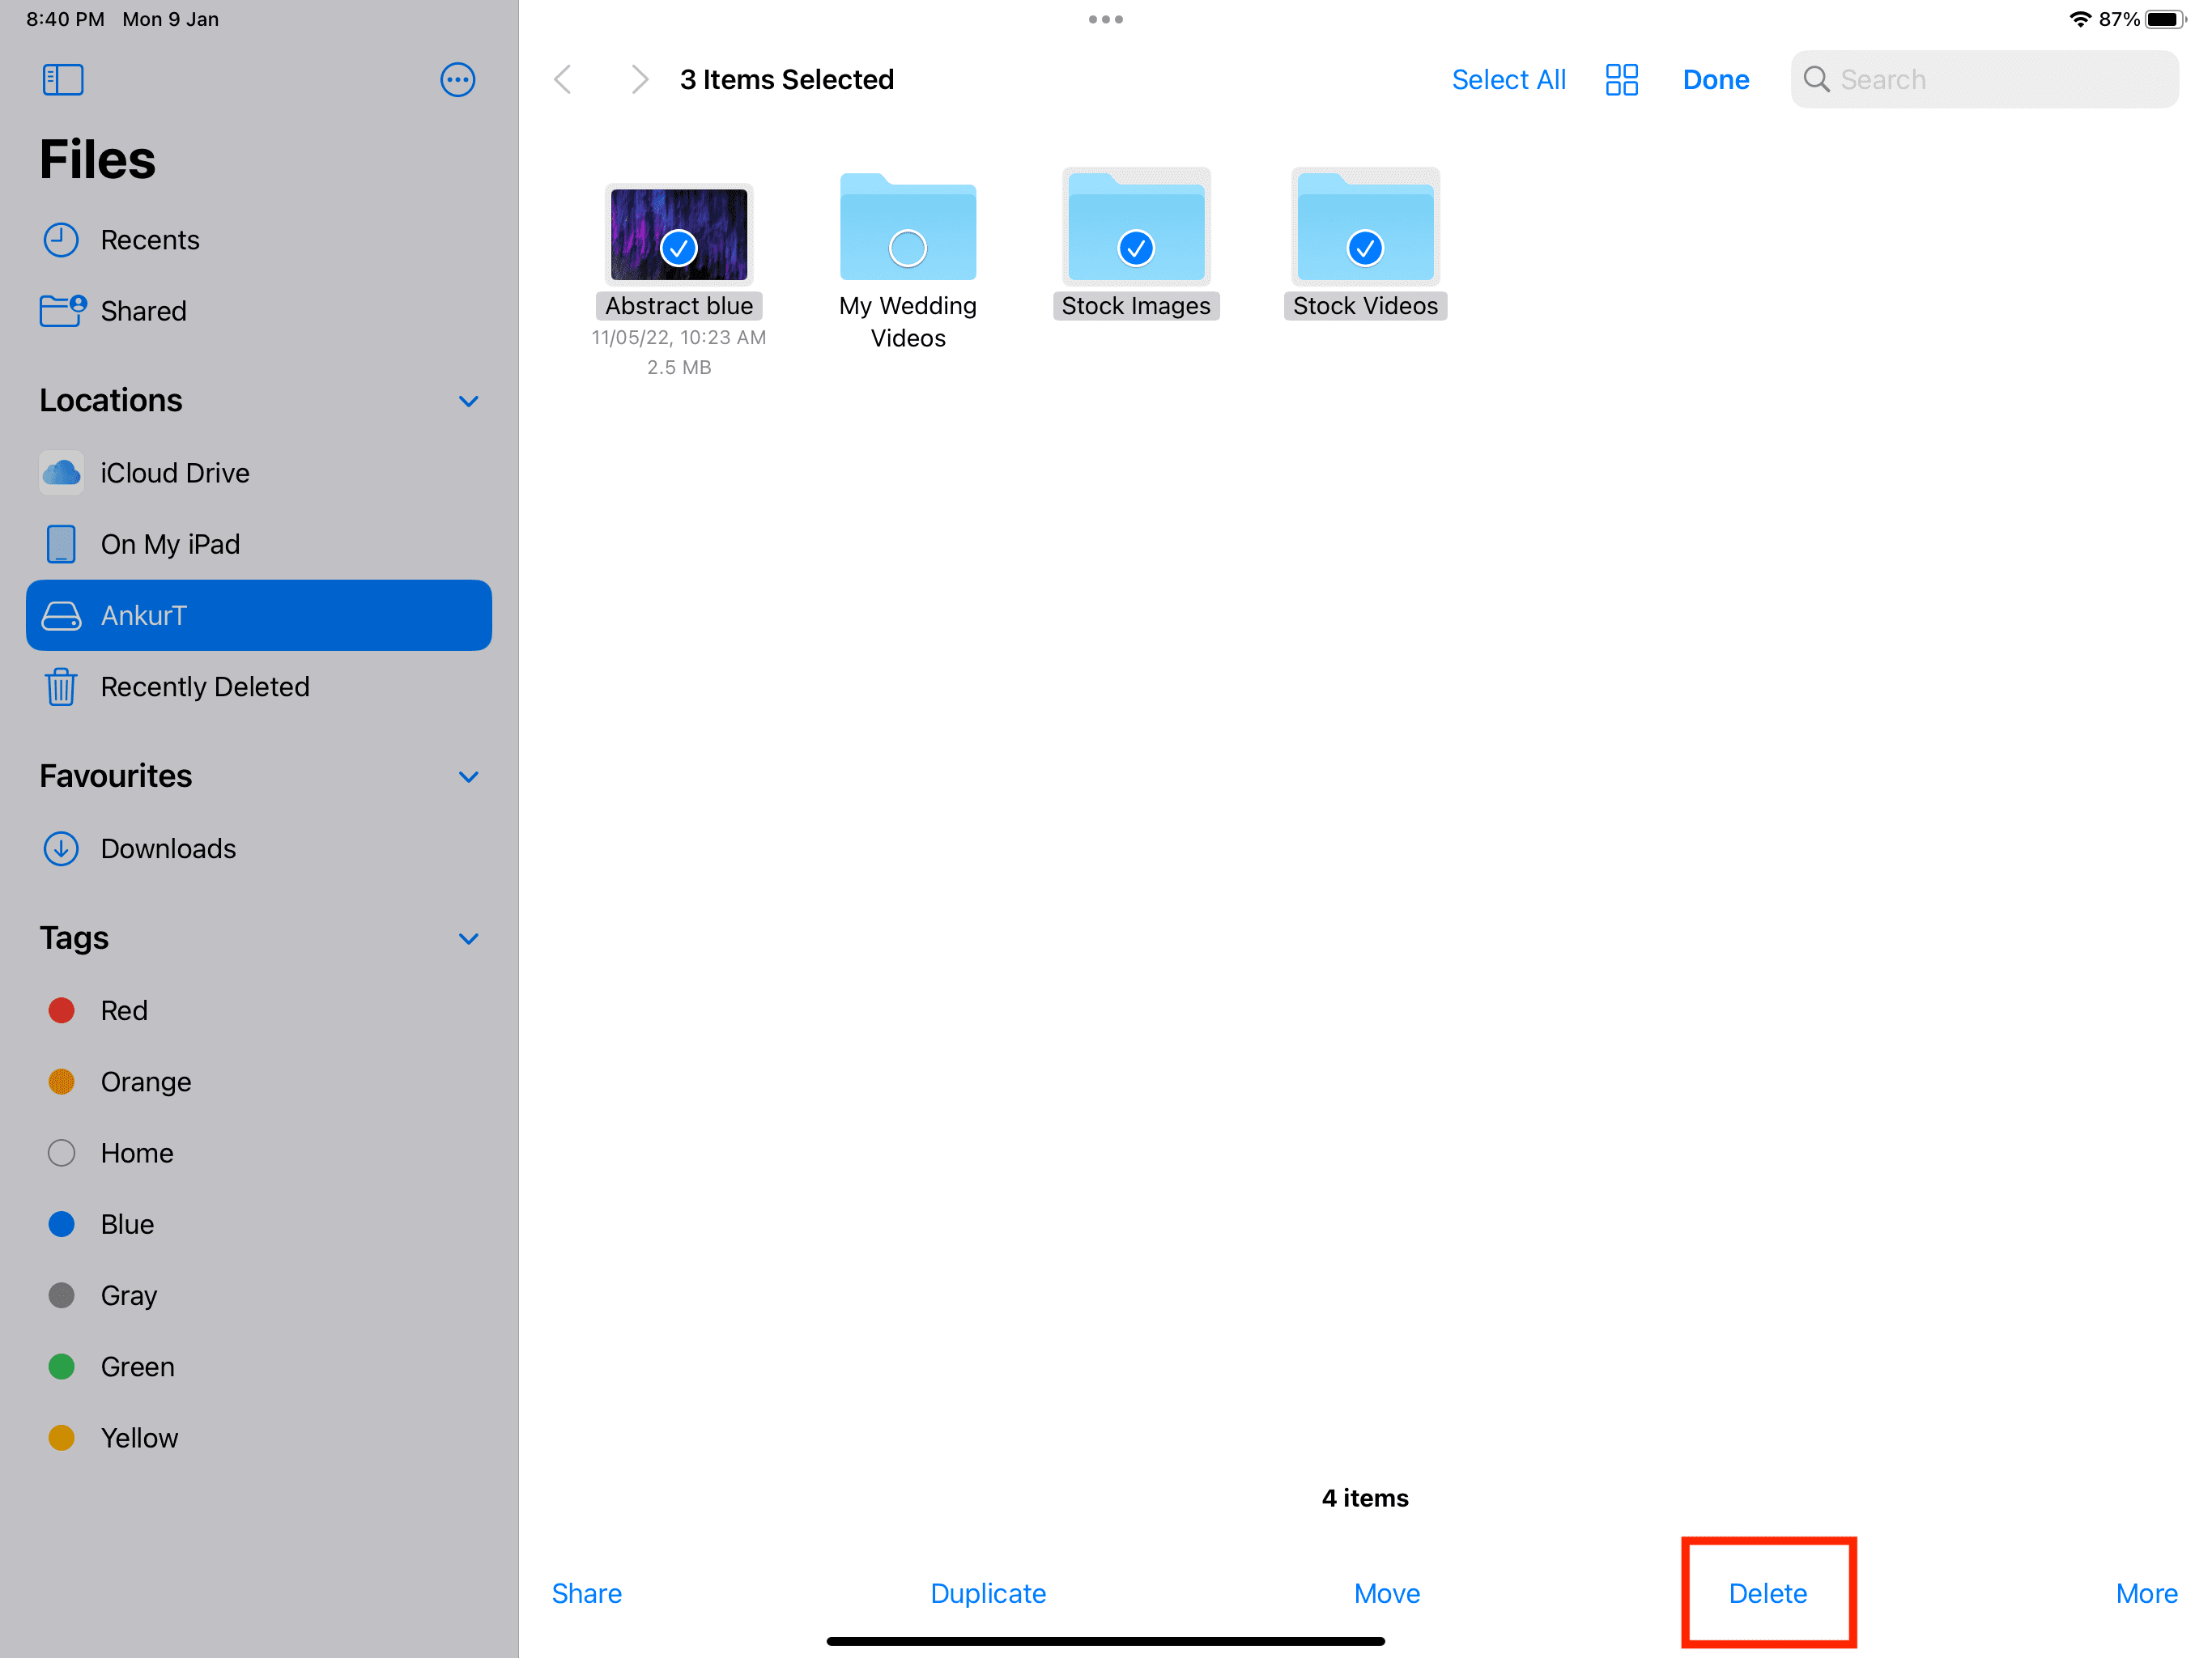Click the Green tag label
Viewport: 2212px width, 1658px height.
(137, 1367)
